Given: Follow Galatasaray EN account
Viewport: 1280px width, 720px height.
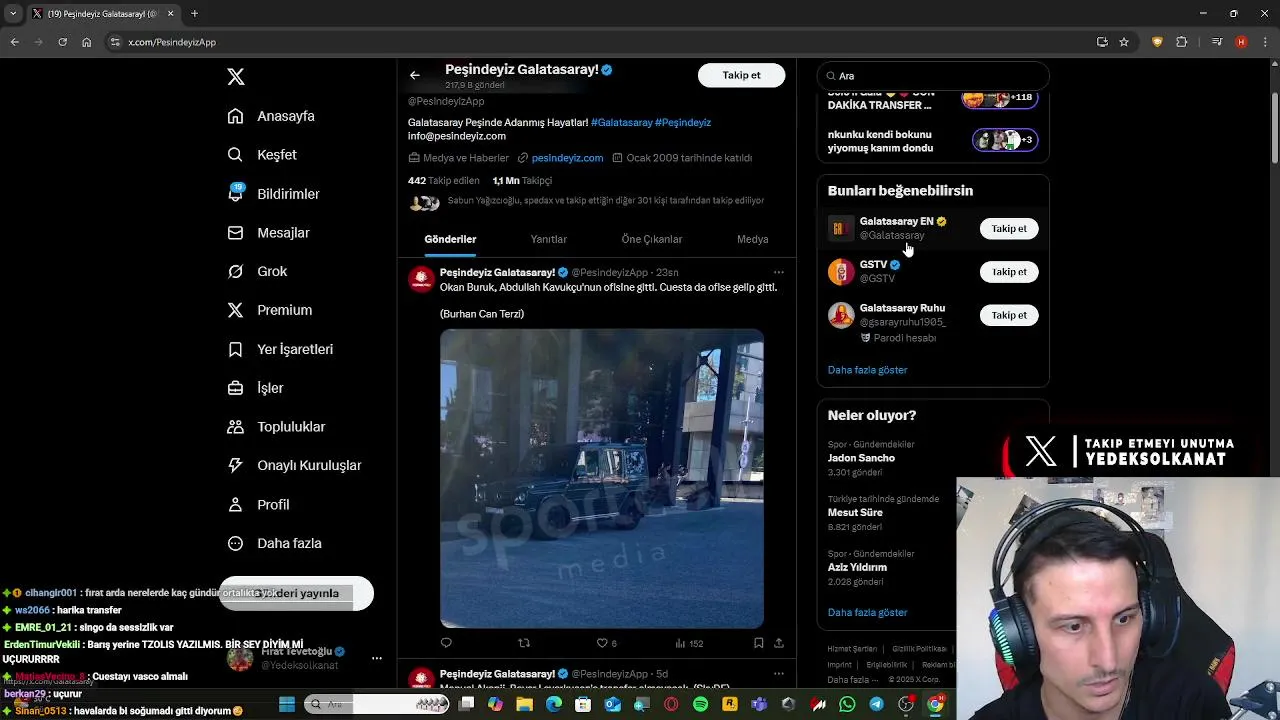Looking at the screenshot, I should pos(1009,229).
